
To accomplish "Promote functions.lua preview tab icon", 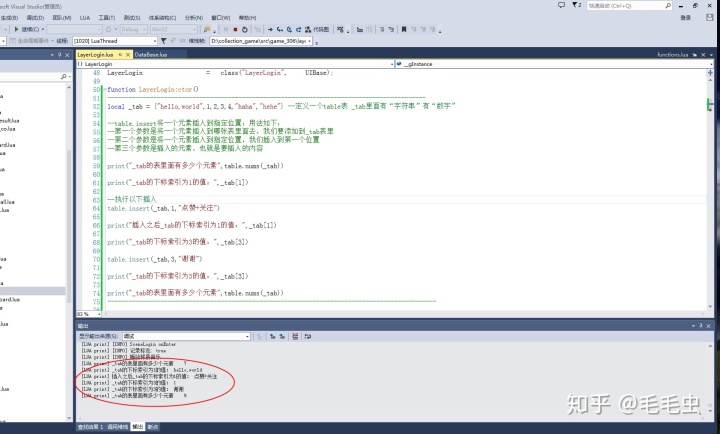I will point(695,55).
